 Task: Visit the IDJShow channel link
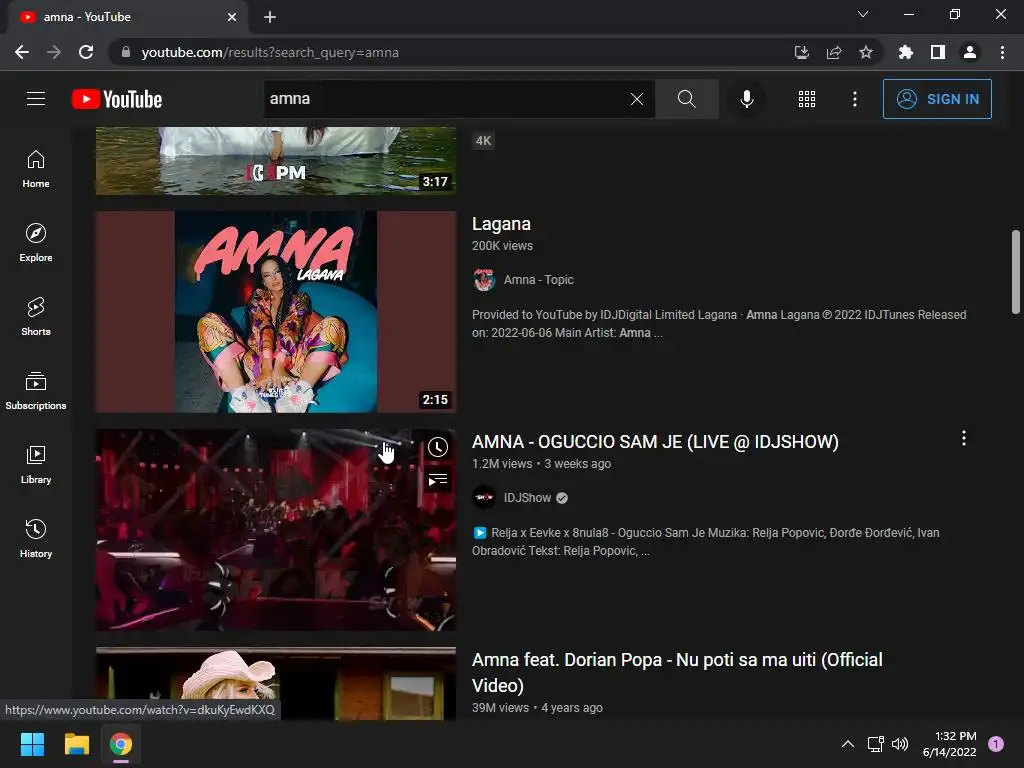(x=527, y=498)
